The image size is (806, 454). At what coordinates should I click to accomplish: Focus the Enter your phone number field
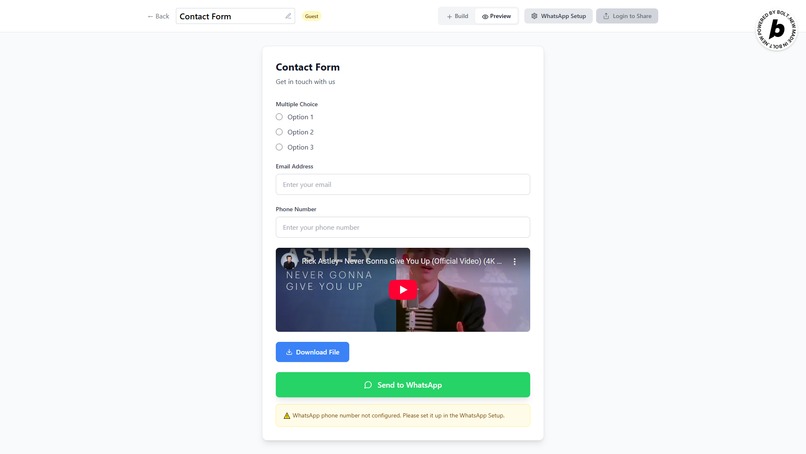click(402, 227)
